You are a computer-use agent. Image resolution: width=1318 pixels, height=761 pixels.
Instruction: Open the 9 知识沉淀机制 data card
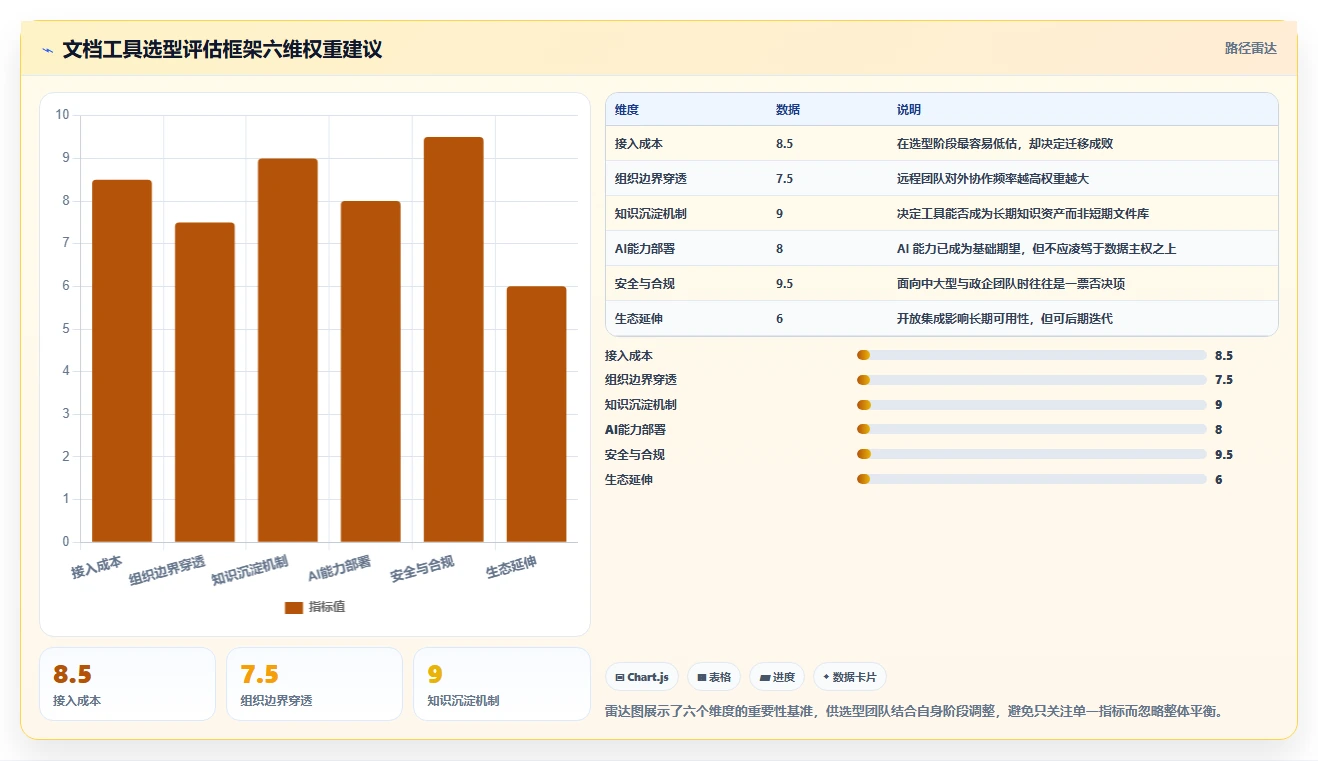tap(501, 684)
